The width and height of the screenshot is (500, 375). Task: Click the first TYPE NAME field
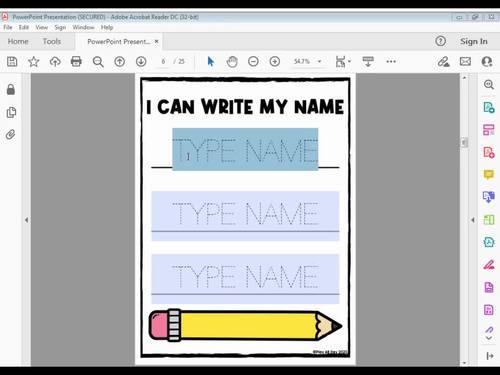[245, 149]
